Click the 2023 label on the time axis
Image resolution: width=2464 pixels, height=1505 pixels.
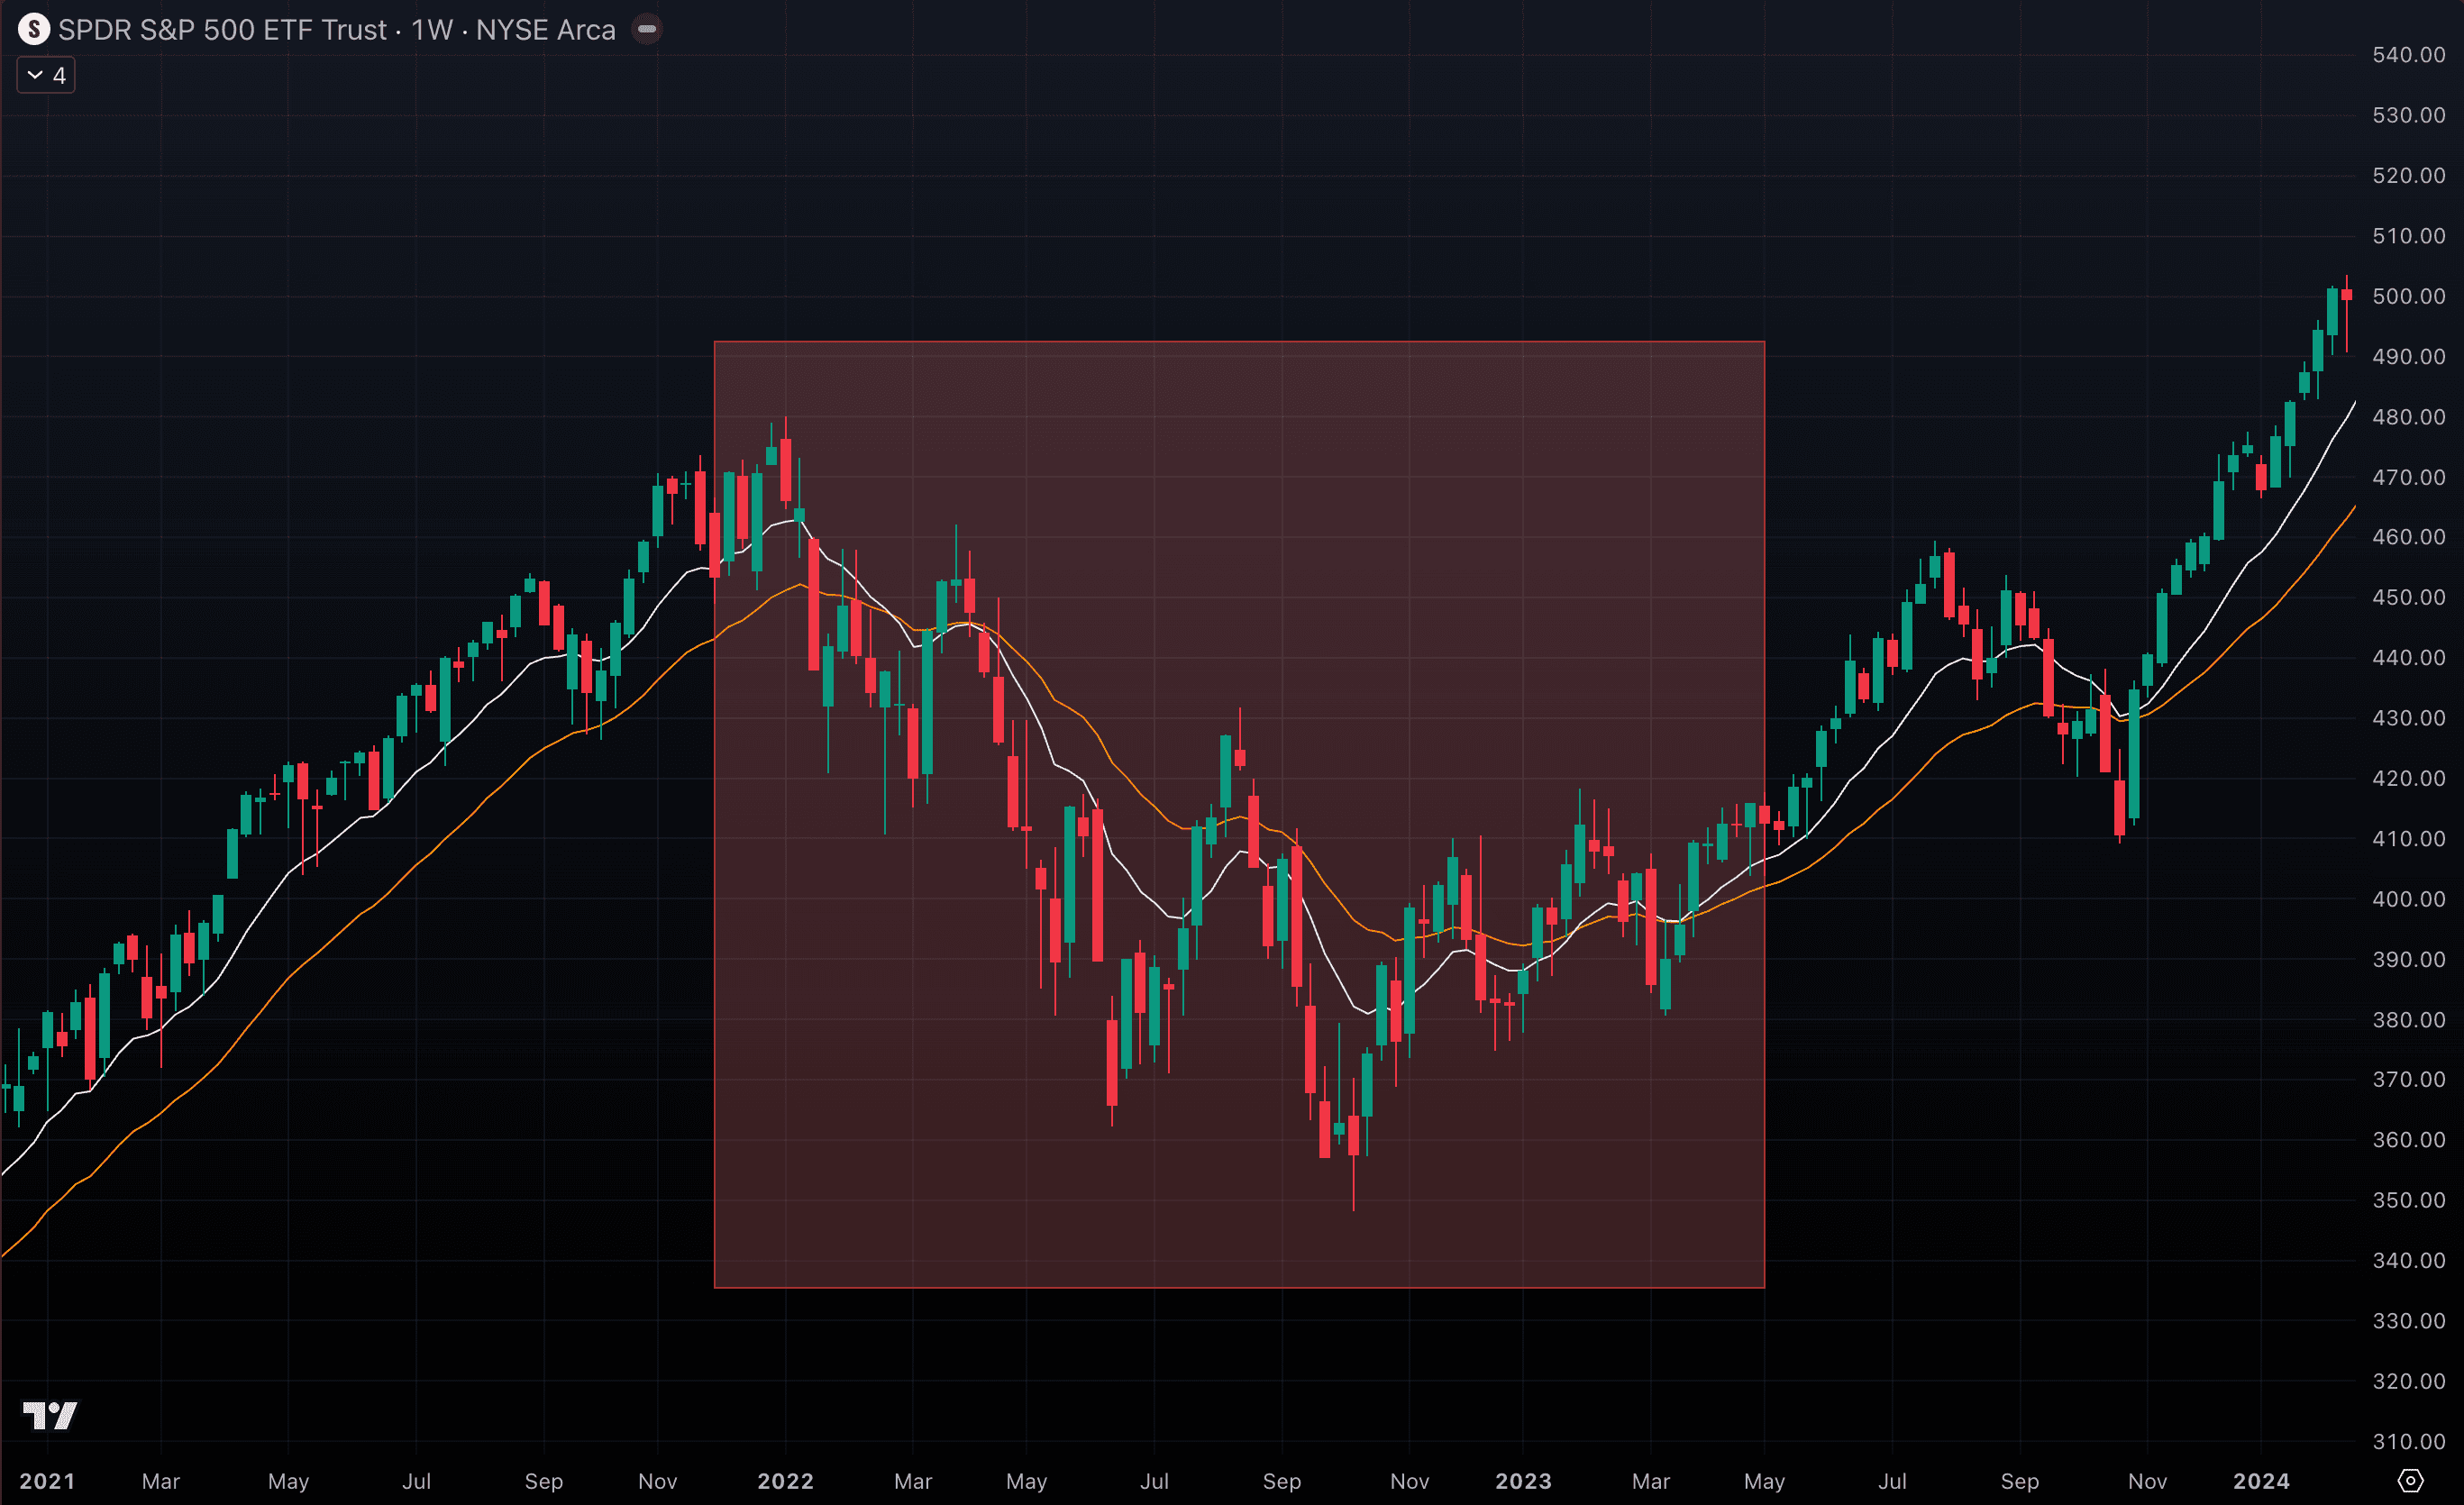[1523, 1481]
